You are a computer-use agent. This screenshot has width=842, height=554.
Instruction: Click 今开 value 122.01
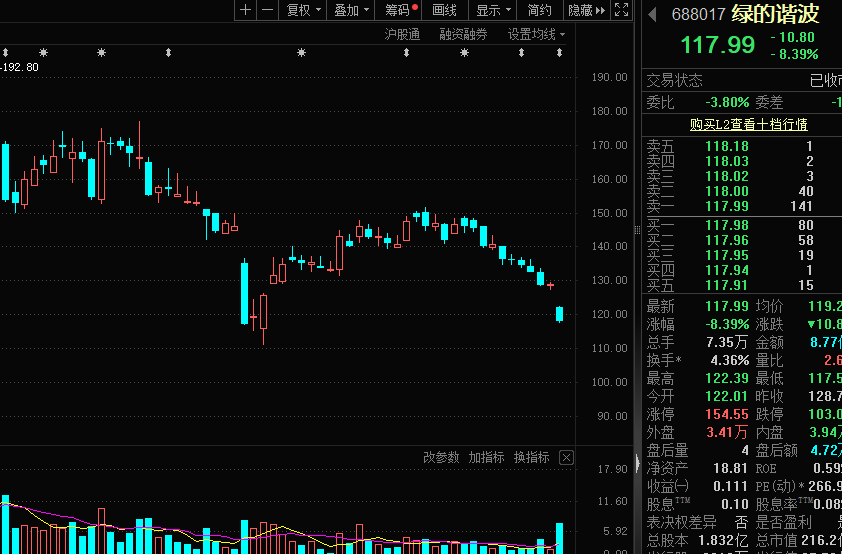pos(727,396)
